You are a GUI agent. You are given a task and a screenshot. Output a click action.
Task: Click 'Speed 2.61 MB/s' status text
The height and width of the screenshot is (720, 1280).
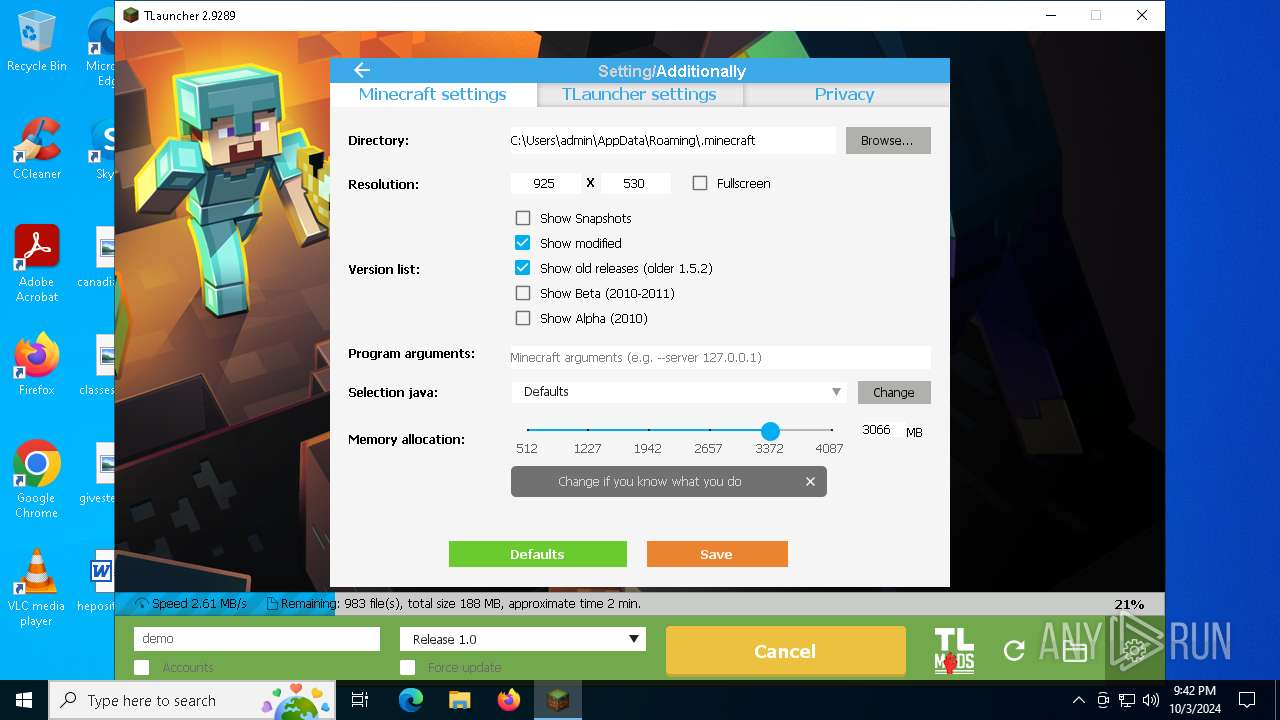click(x=199, y=604)
